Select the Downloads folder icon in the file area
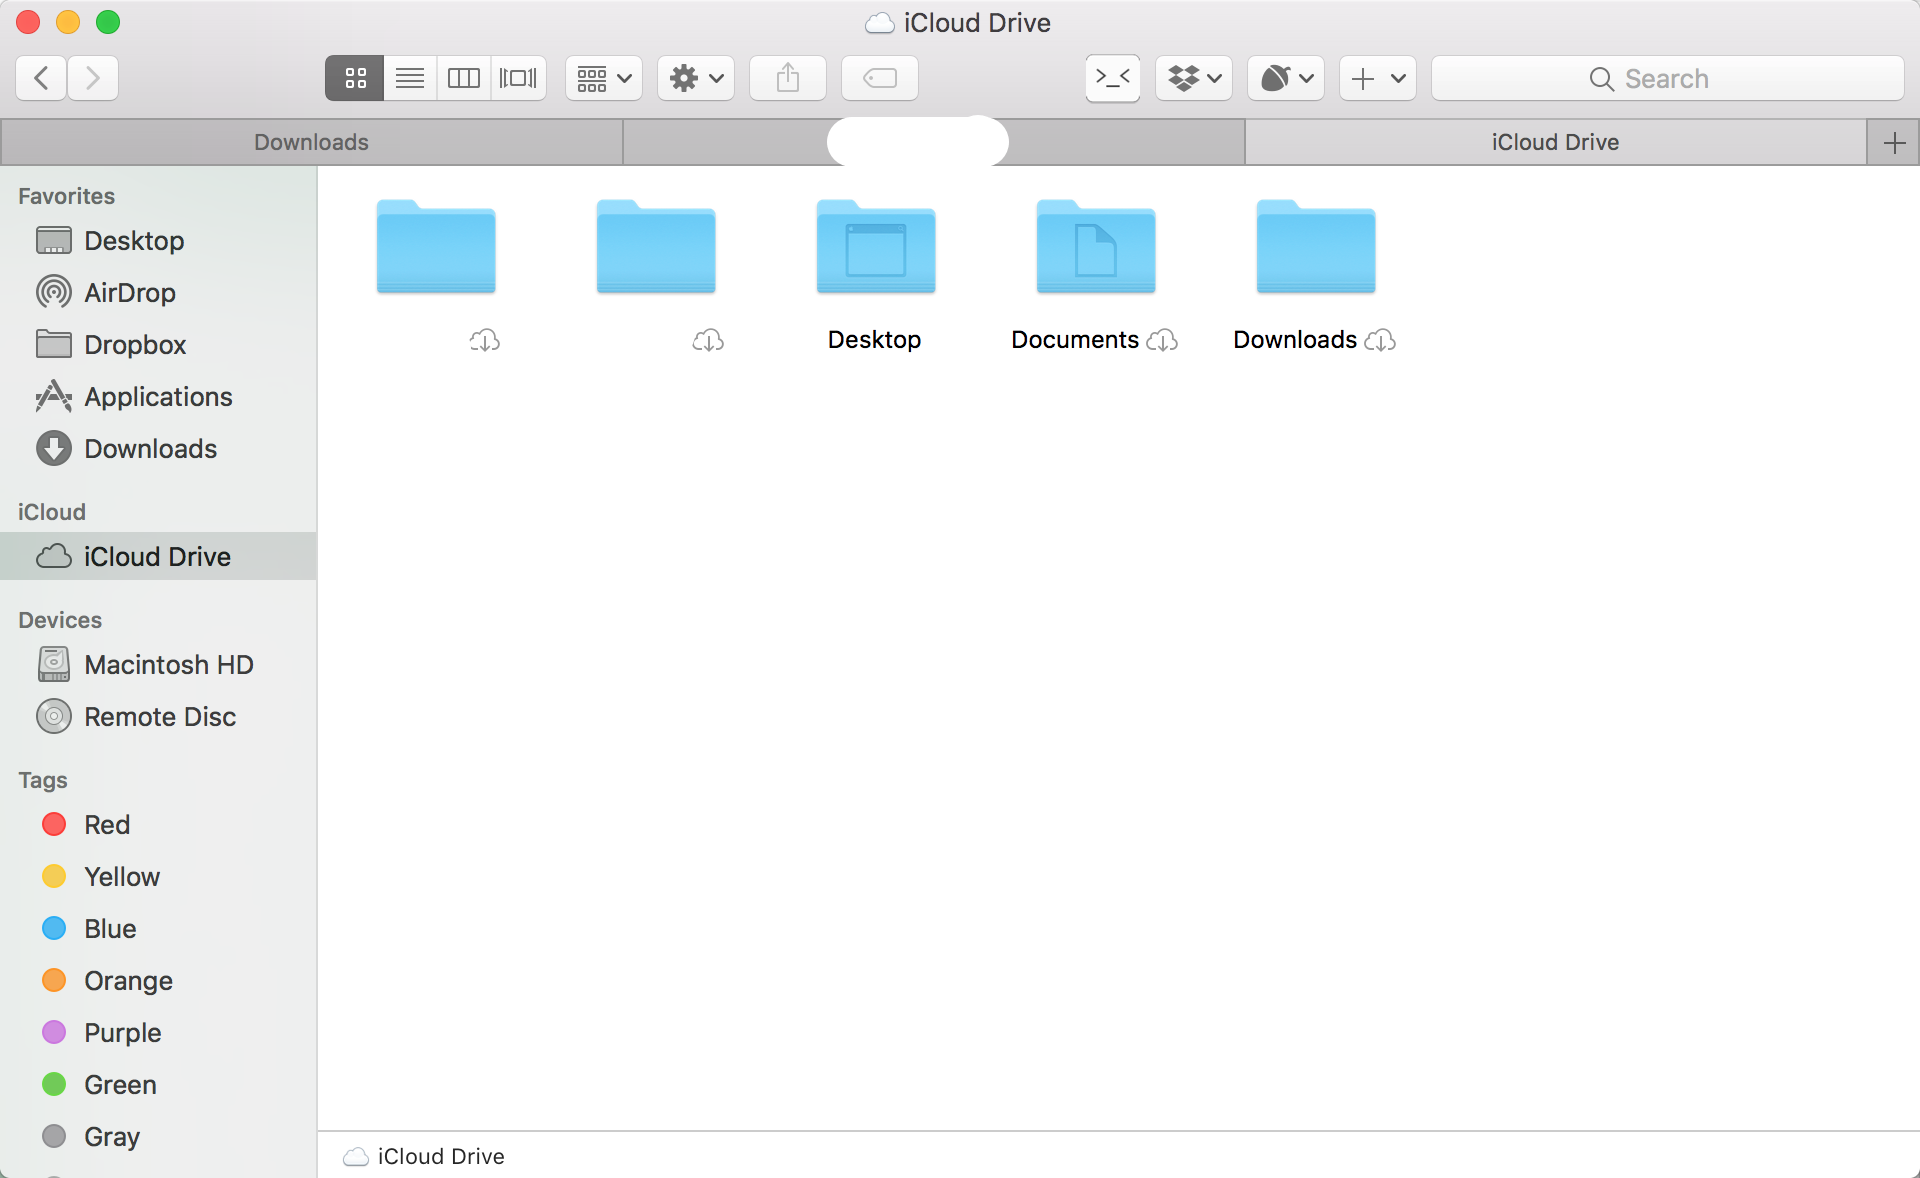Viewport: 1920px width, 1178px height. coord(1316,247)
